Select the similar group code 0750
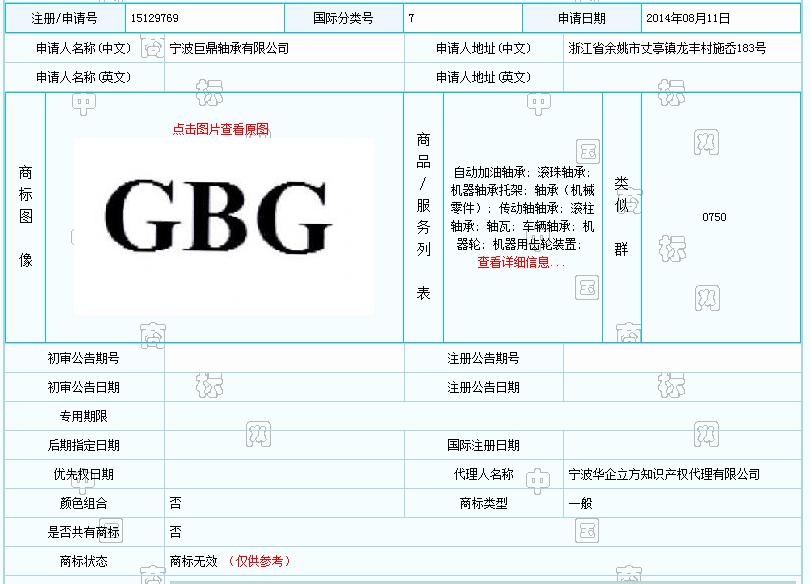 click(x=714, y=217)
